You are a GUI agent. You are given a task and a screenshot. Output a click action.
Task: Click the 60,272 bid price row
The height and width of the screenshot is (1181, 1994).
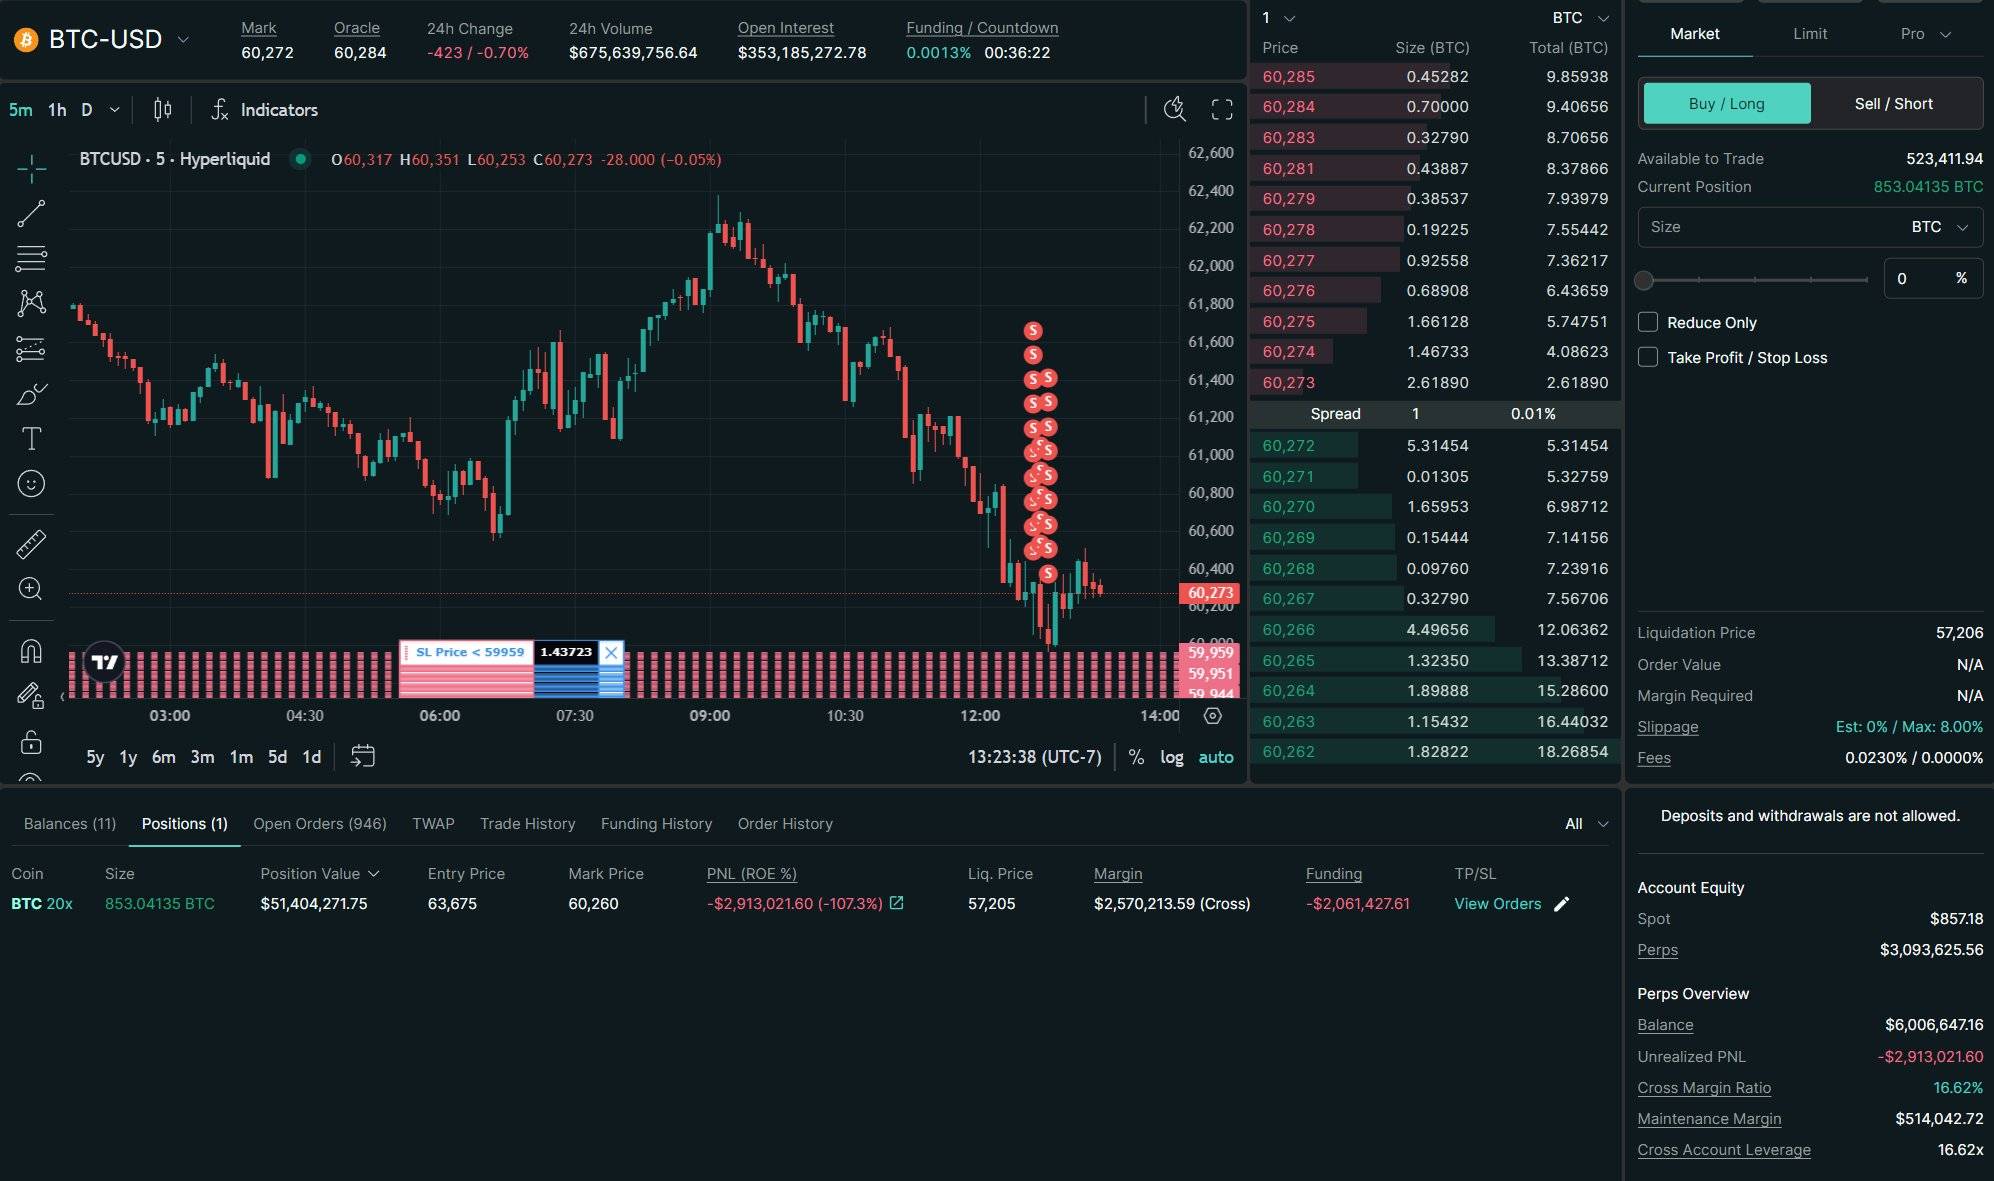point(1435,446)
